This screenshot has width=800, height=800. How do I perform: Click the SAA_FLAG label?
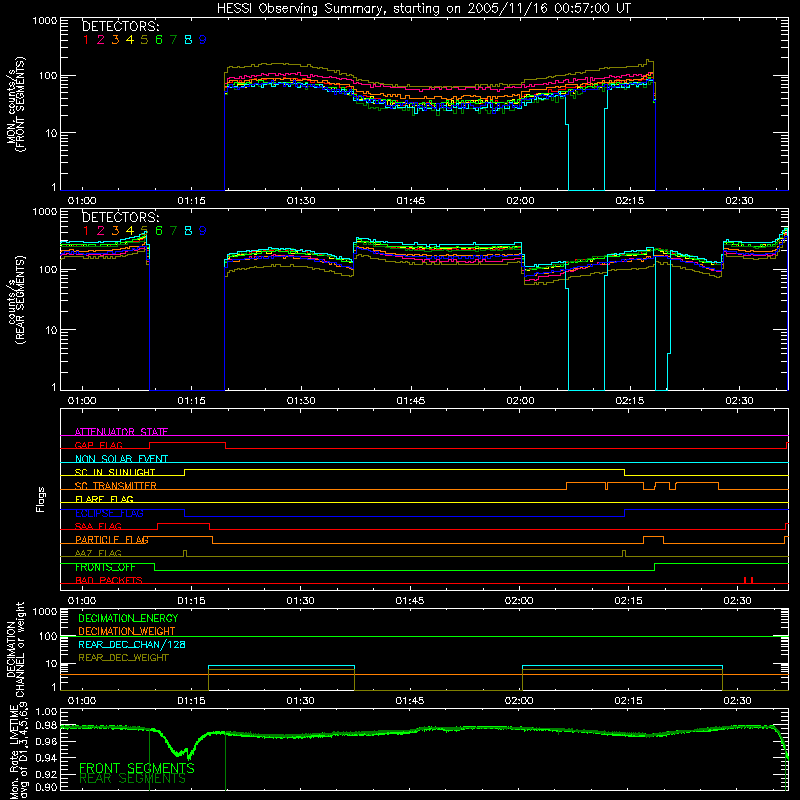98,527
